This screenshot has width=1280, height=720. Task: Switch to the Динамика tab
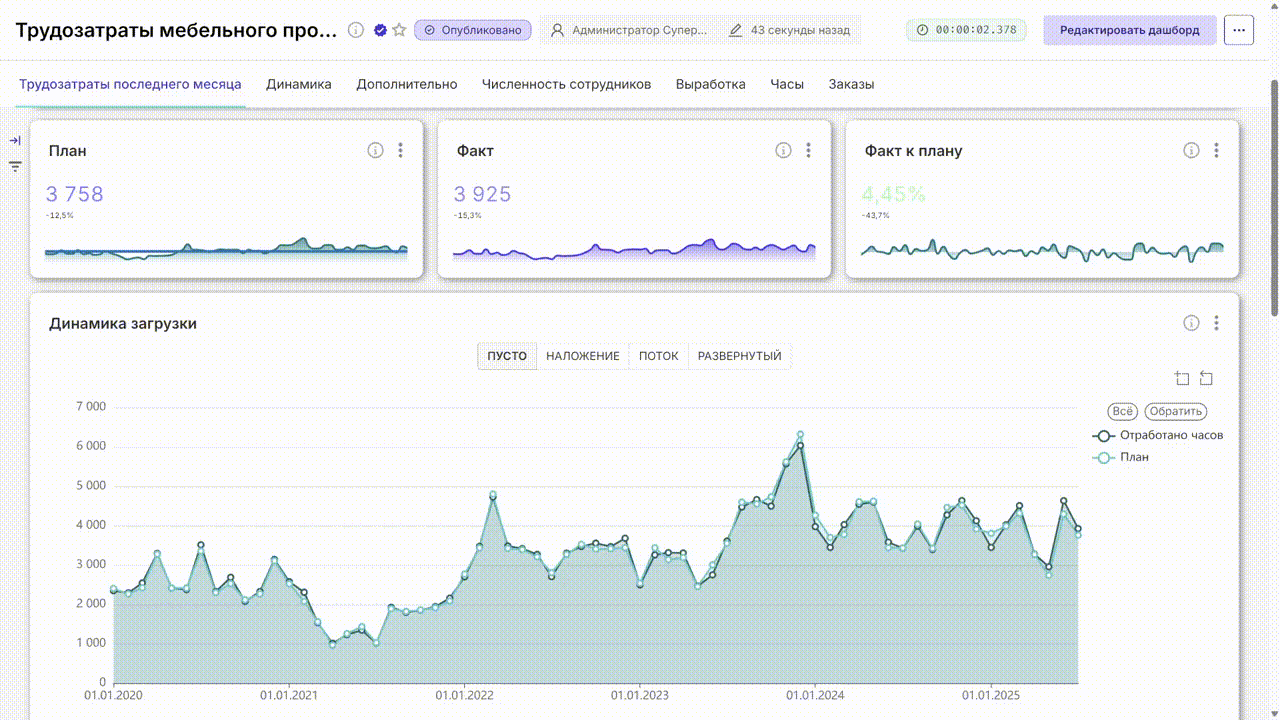(x=299, y=84)
